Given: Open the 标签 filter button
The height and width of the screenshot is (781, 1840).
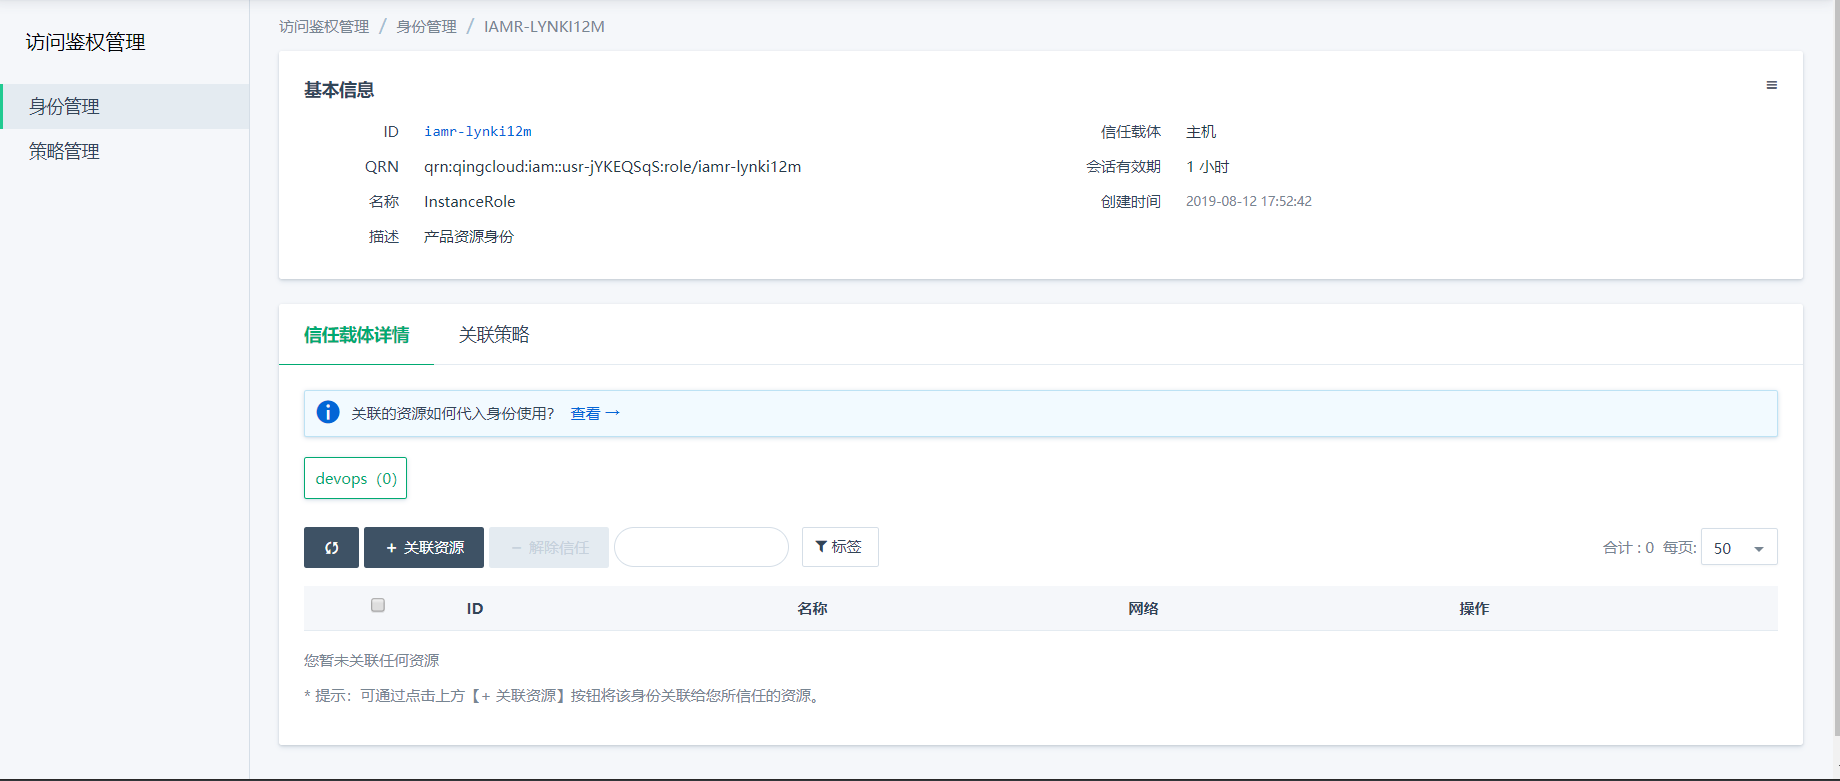Looking at the screenshot, I should coord(839,547).
